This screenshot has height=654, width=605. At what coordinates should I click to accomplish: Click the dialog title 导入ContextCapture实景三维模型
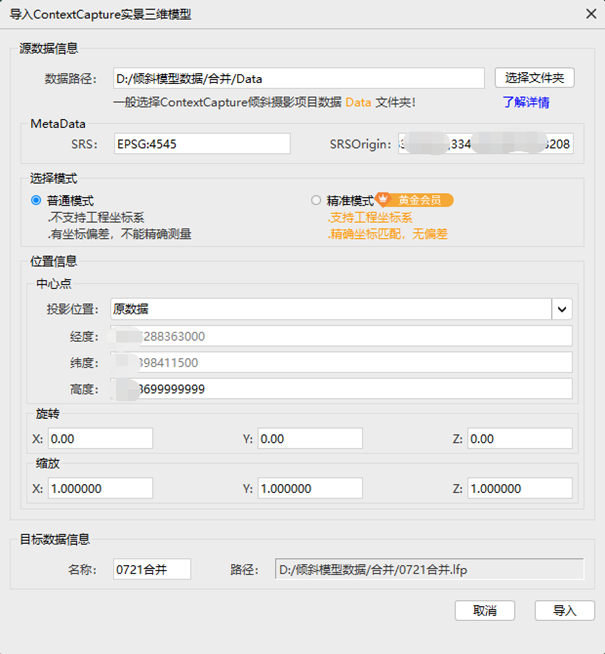pyautogui.click(x=100, y=14)
